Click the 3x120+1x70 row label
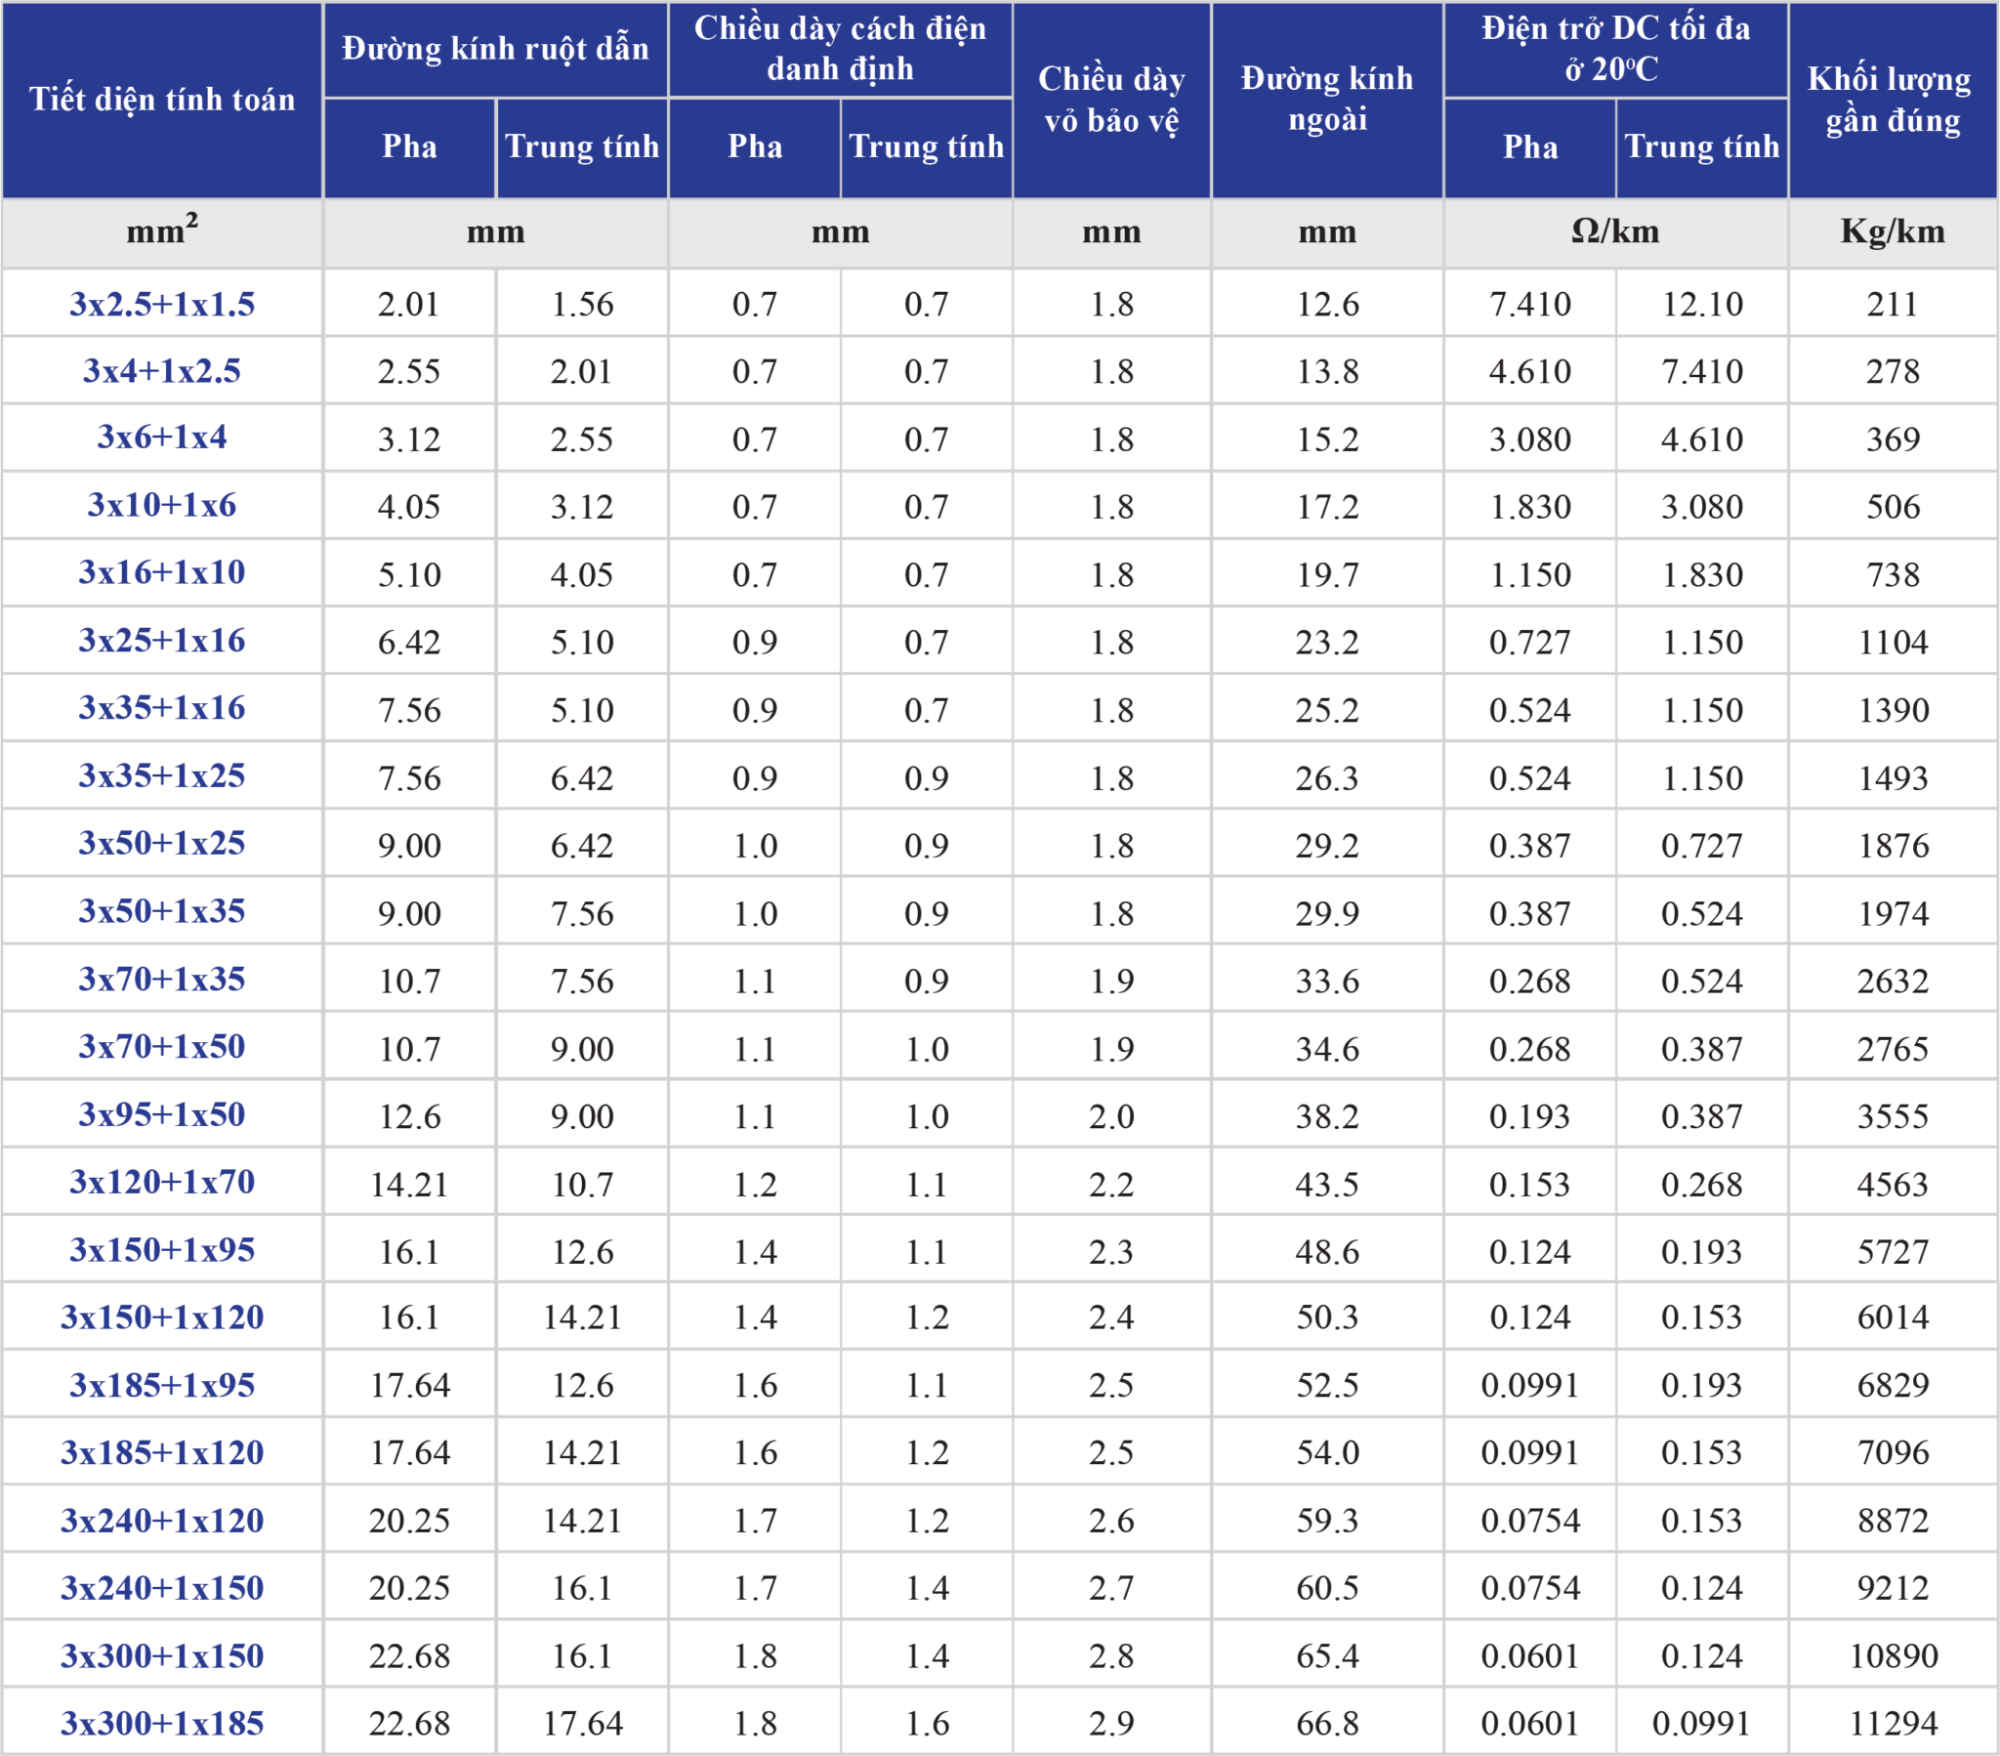 click(x=162, y=1182)
